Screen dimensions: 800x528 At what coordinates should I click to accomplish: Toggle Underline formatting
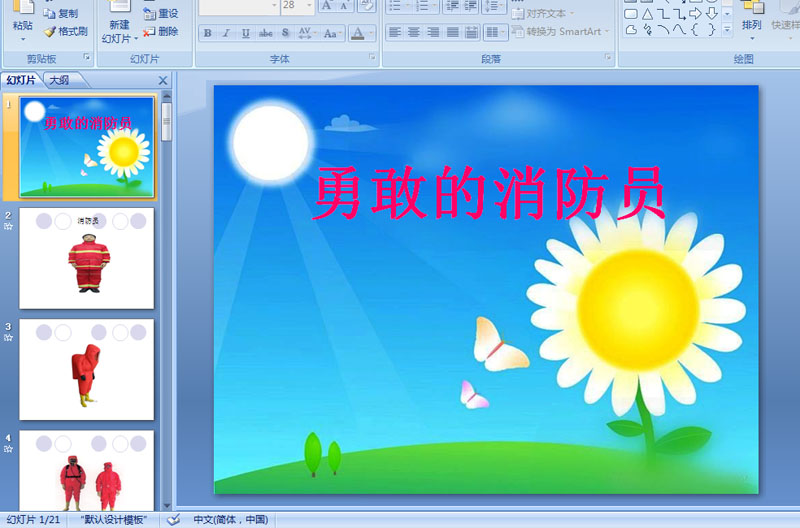point(245,33)
